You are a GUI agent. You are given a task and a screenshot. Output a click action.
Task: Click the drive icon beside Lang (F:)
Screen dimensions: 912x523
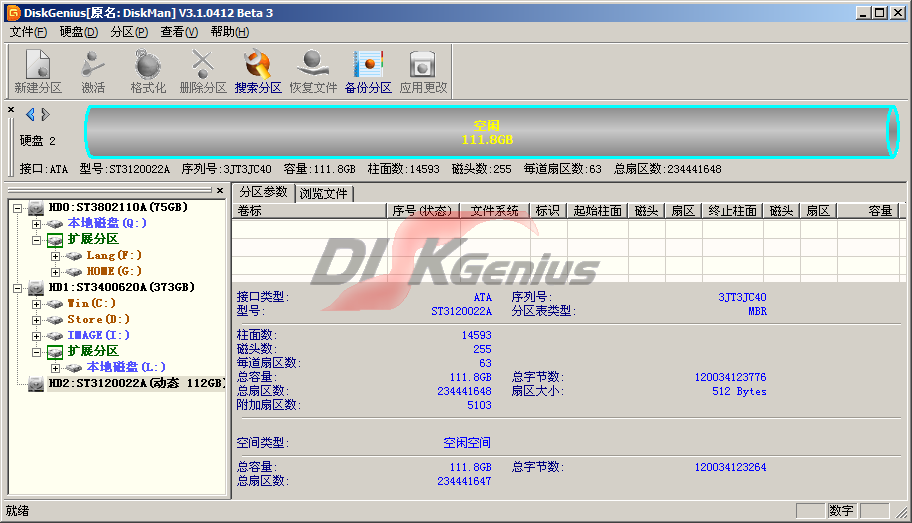74,255
